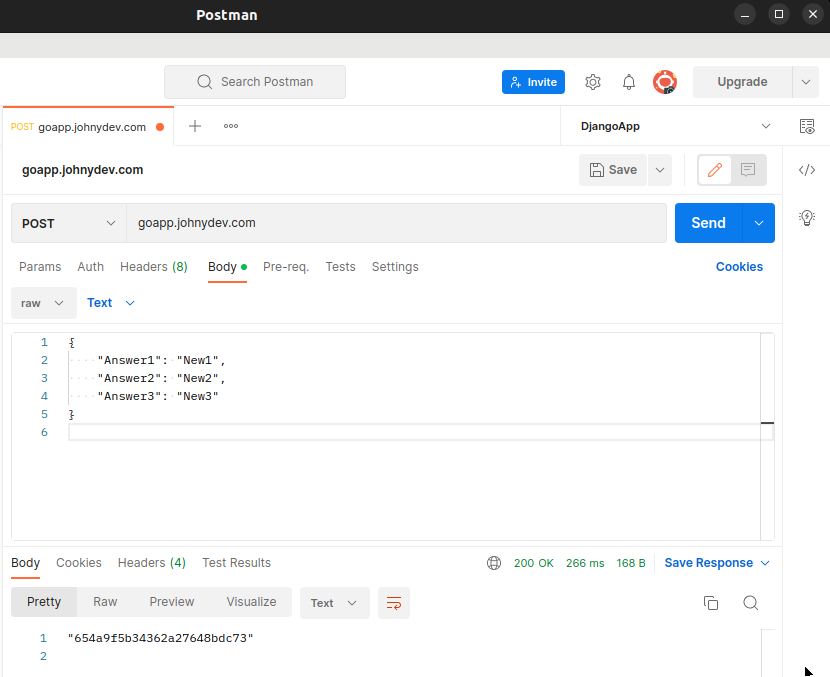The height and width of the screenshot is (677, 830).
Task: Switch to comments mode icon
Action: click(748, 170)
